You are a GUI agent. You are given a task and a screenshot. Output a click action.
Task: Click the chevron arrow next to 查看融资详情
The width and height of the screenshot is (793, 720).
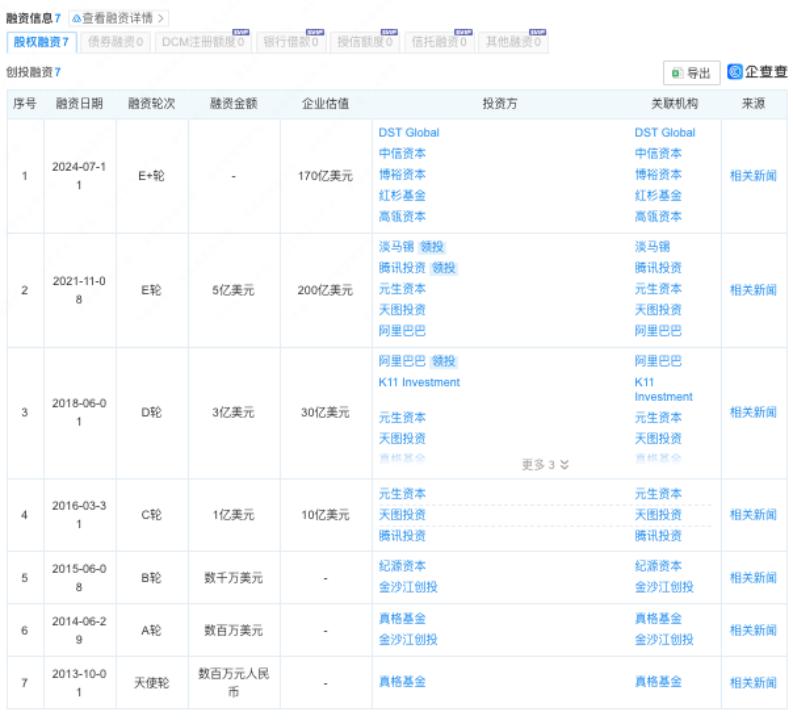click(161, 19)
